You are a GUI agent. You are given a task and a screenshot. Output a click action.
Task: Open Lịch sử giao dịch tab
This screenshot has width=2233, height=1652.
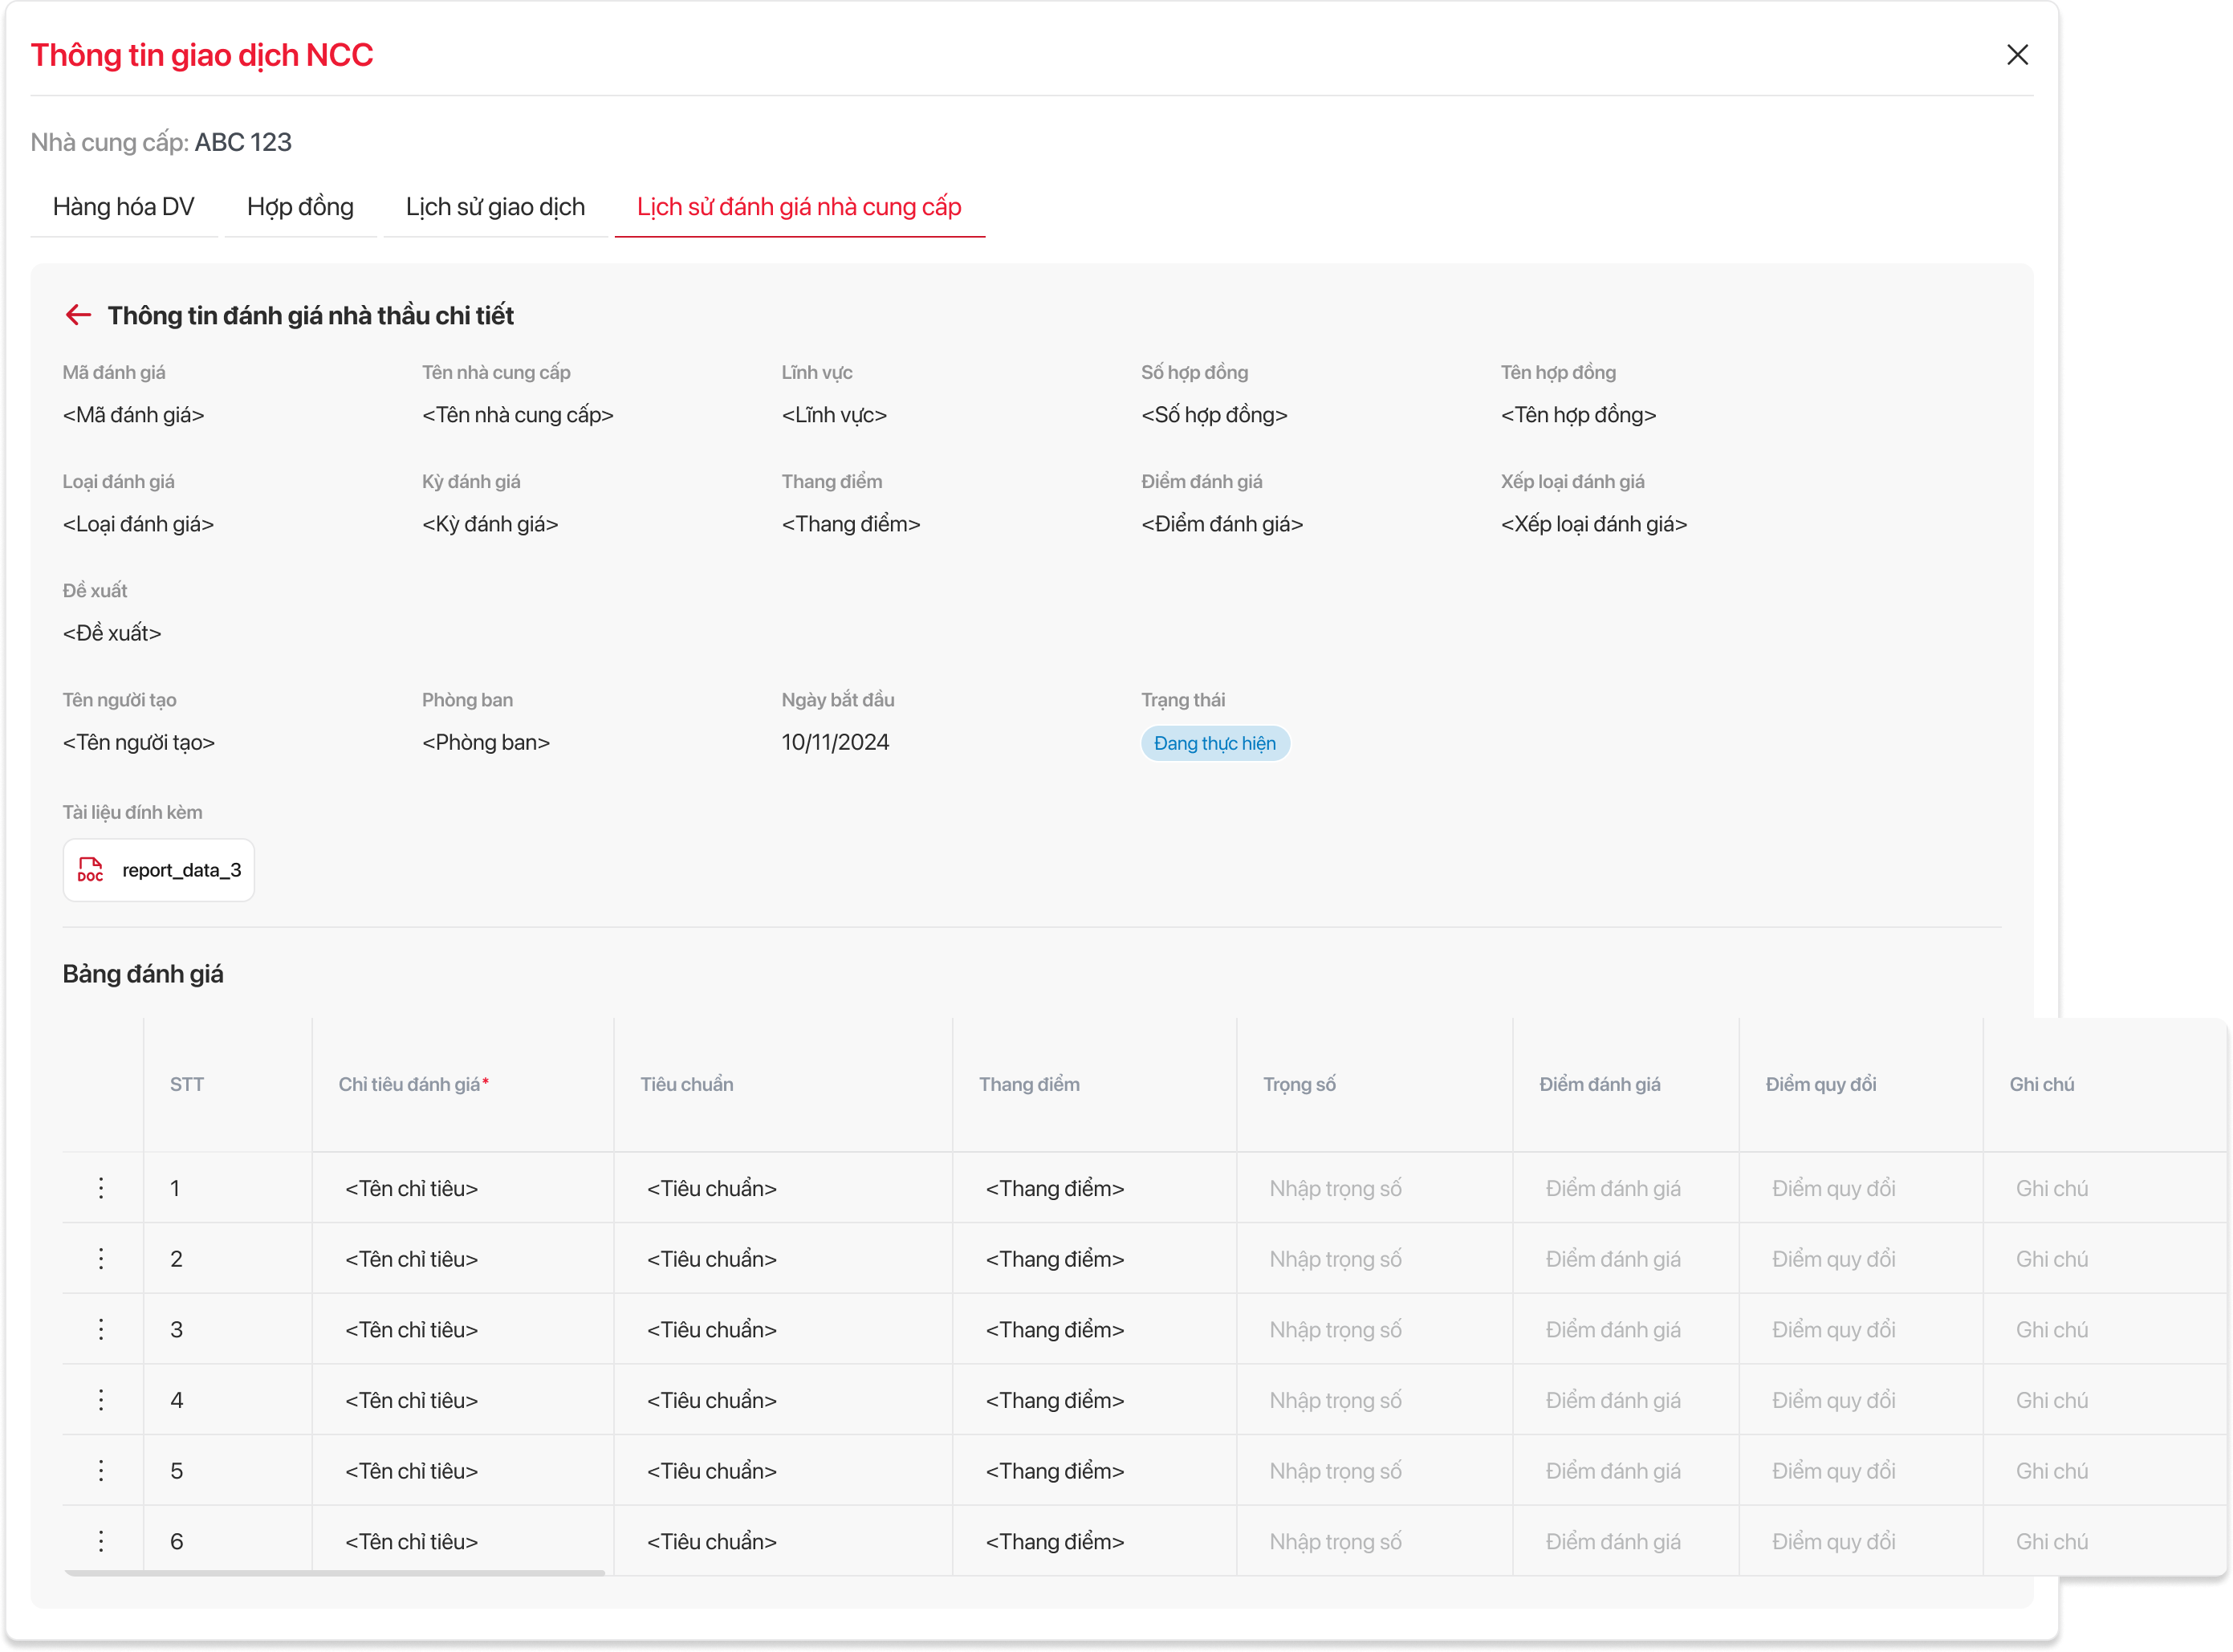[x=495, y=207]
